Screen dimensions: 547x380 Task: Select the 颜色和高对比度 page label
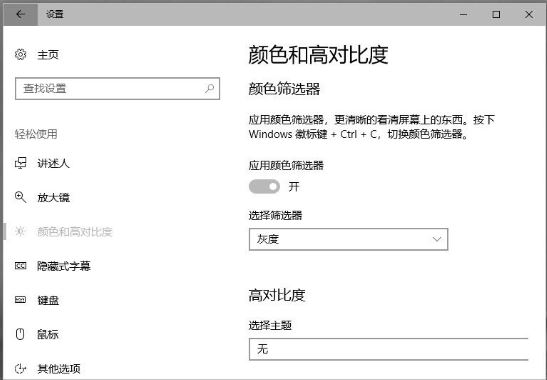[75, 232]
